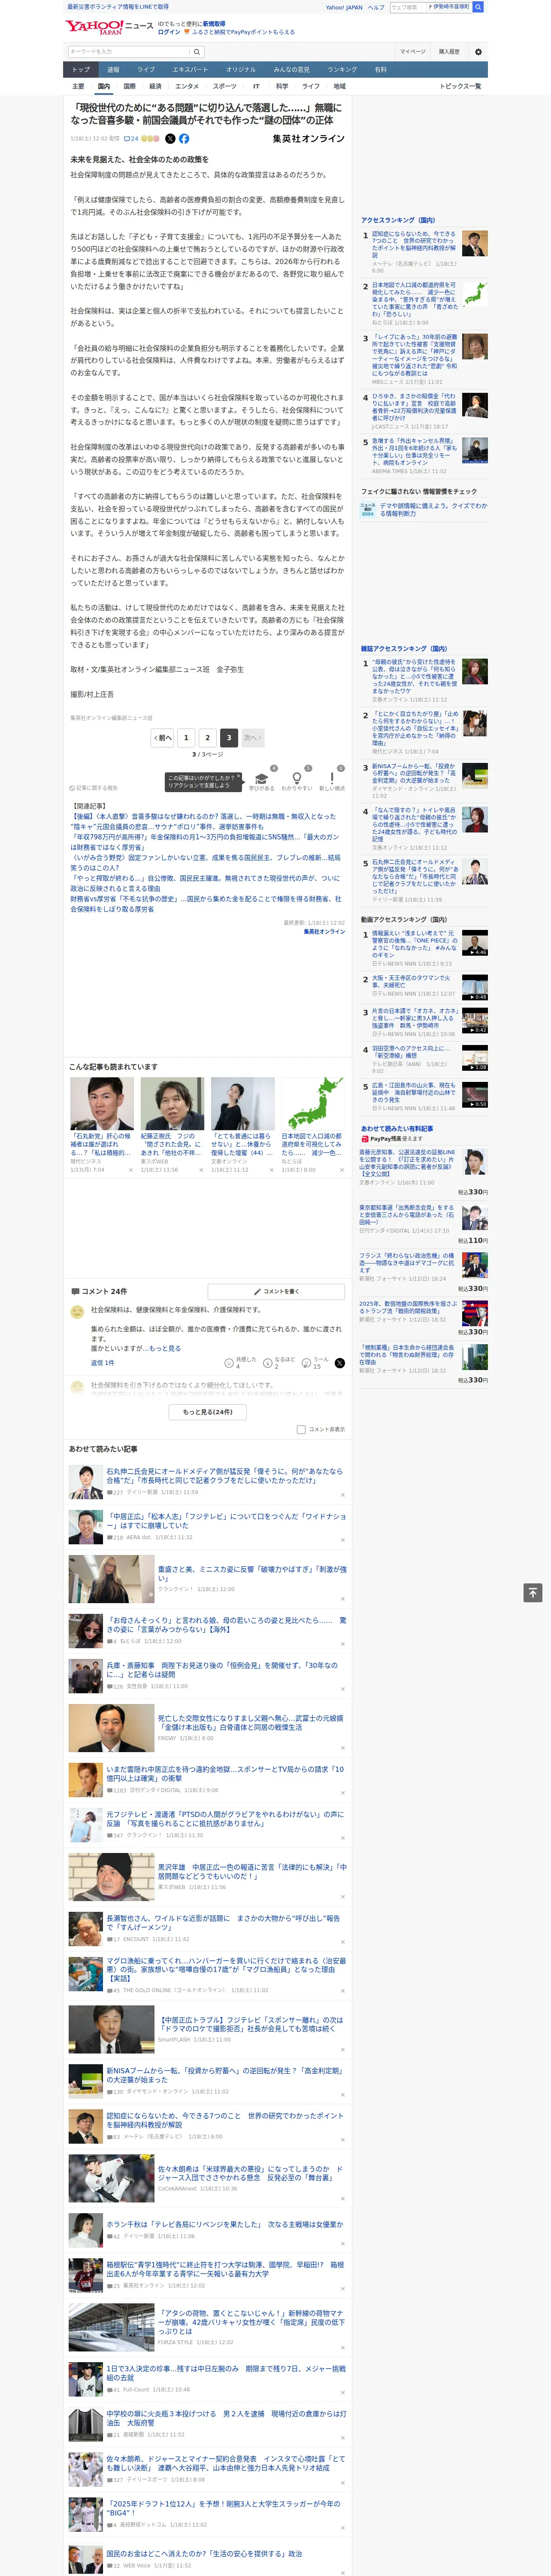Open the Yahoo! JAPAN logo
This screenshot has width=551, height=2576.
pyautogui.click(x=94, y=27)
